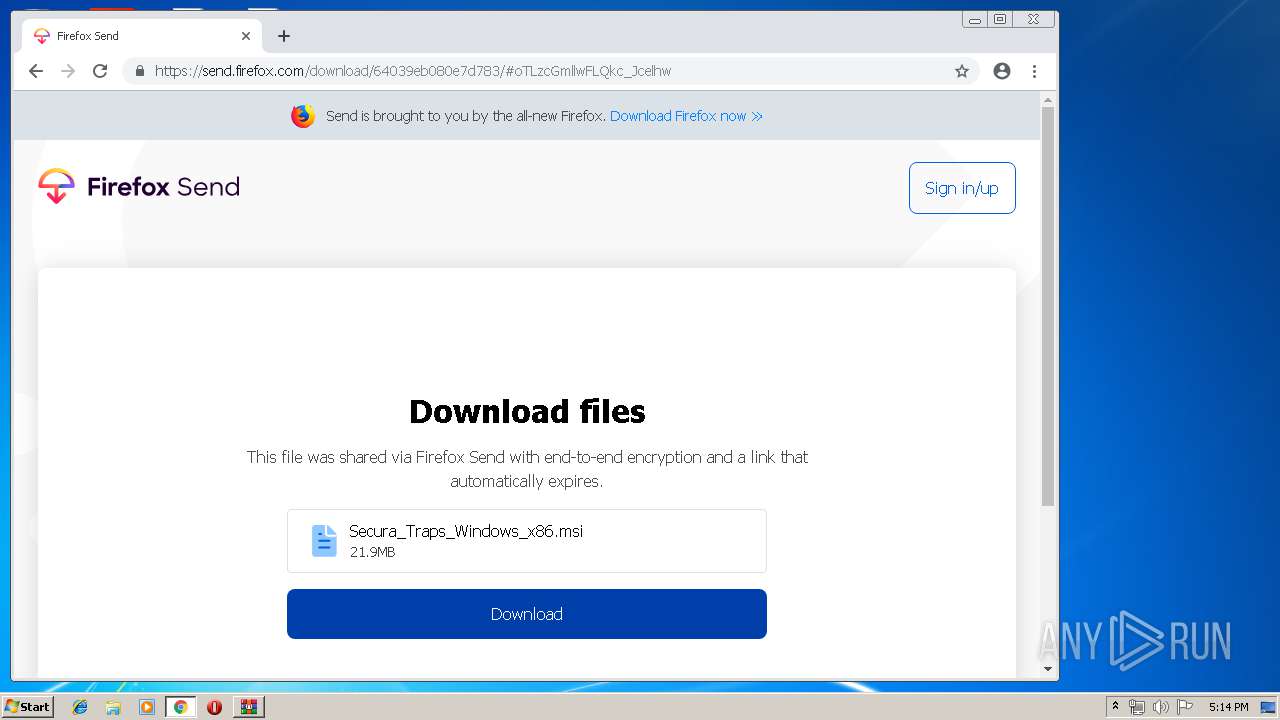Click the address bar URL

(x=413, y=71)
